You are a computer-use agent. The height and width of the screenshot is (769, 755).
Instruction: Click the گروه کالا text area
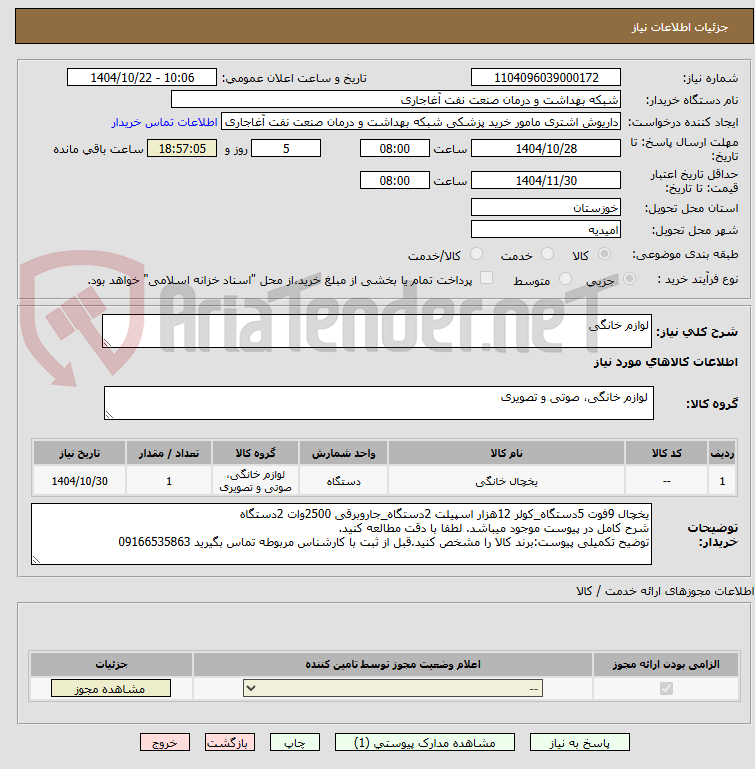(x=379, y=403)
